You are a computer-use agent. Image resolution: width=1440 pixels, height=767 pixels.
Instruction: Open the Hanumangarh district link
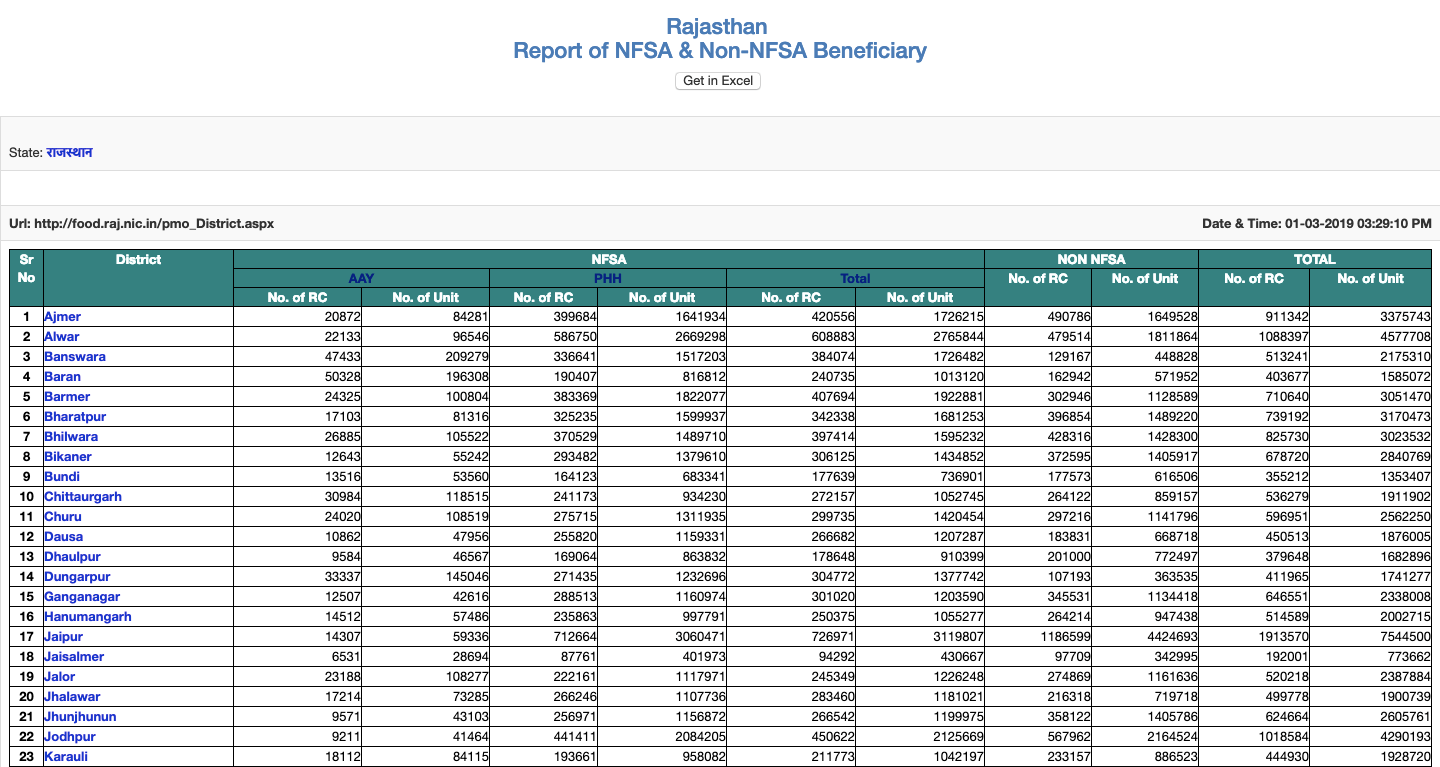pos(88,617)
